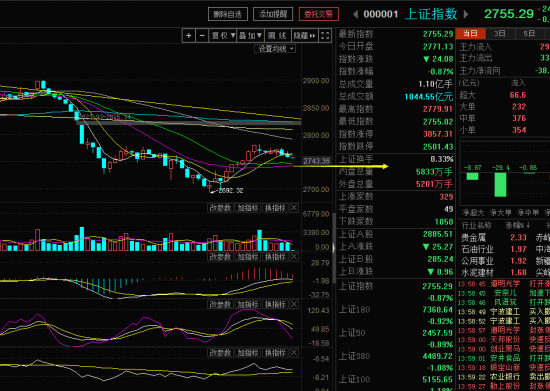
Task: Go to previous stock with left arrow
Action: click(355, 14)
